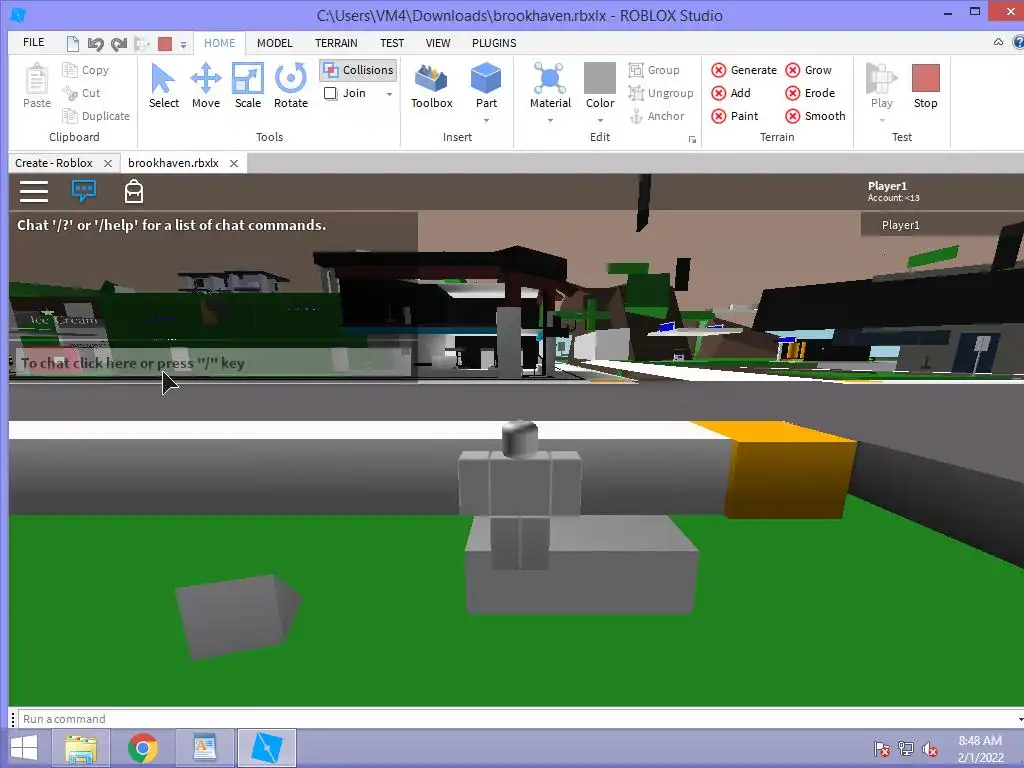This screenshot has height=768, width=1024.
Task: Open the Material picker icon
Action: click(550, 78)
